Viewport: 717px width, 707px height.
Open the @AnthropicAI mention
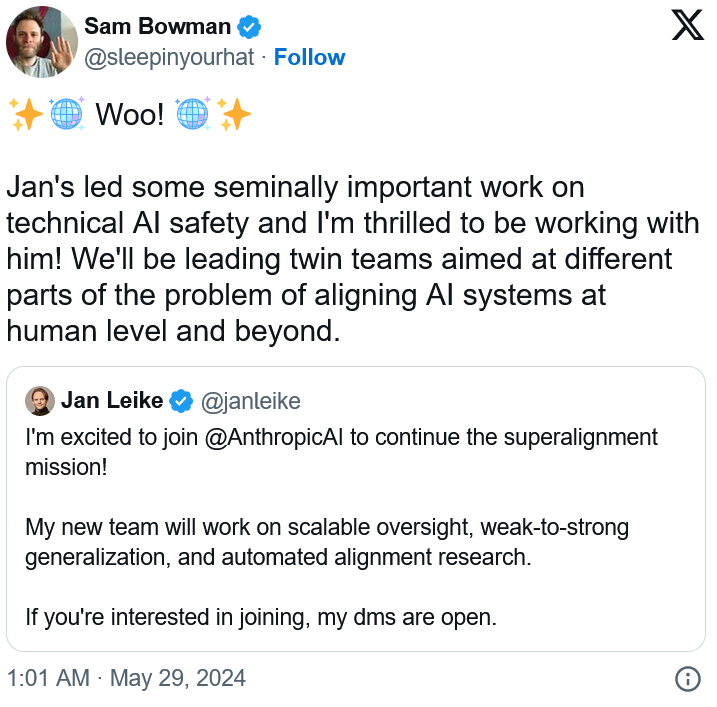273,437
